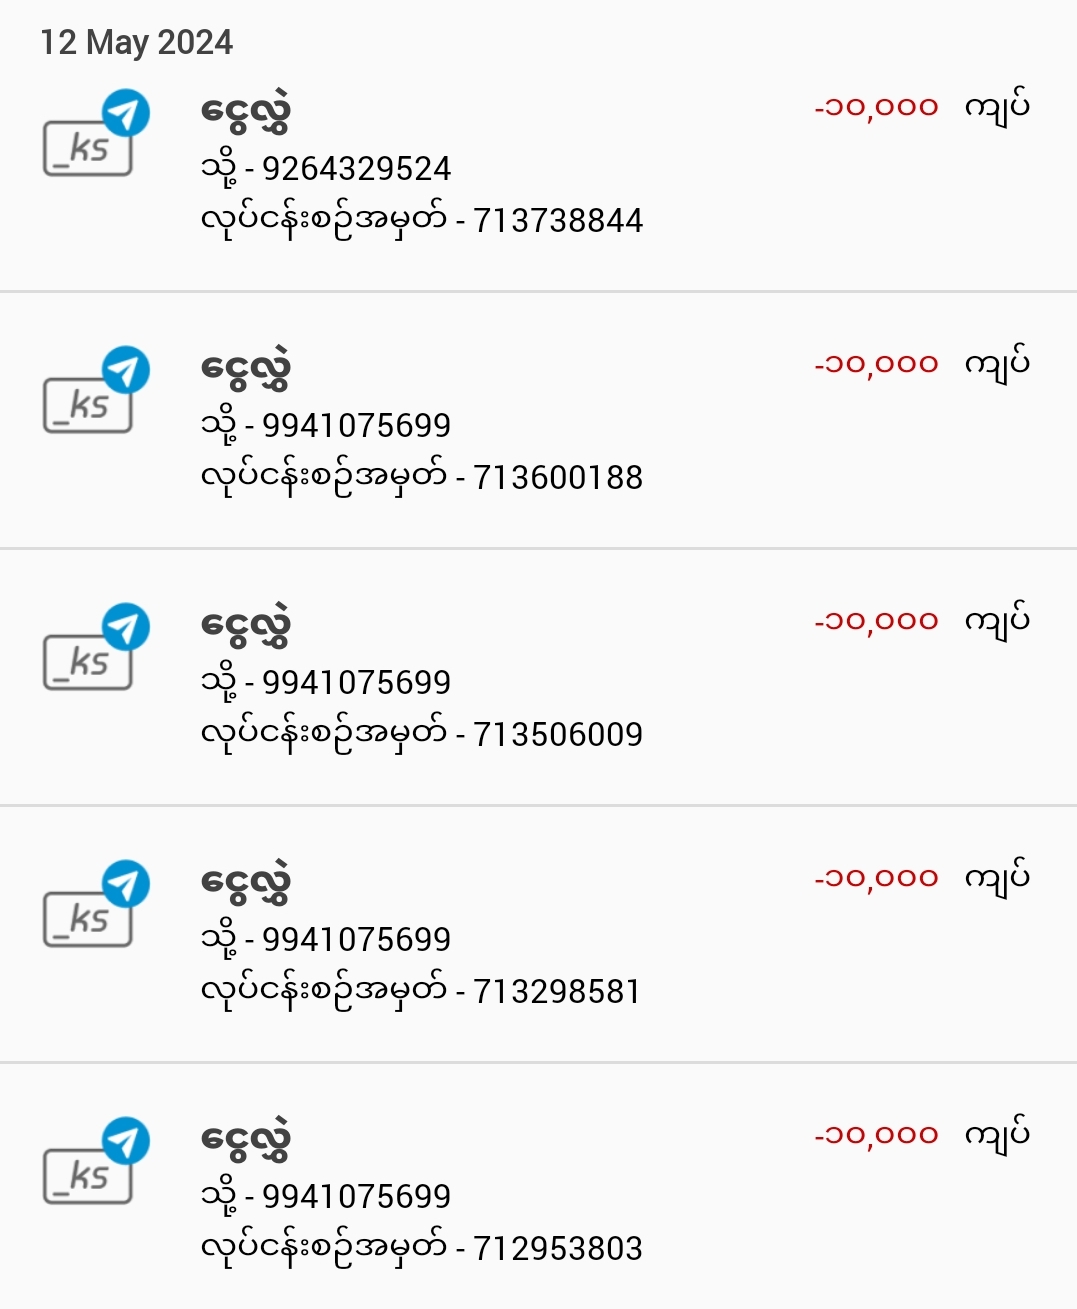Click the 12 May 2024 date header
The height and width of the screenshot is (1309, 1077).
point(136,42)
